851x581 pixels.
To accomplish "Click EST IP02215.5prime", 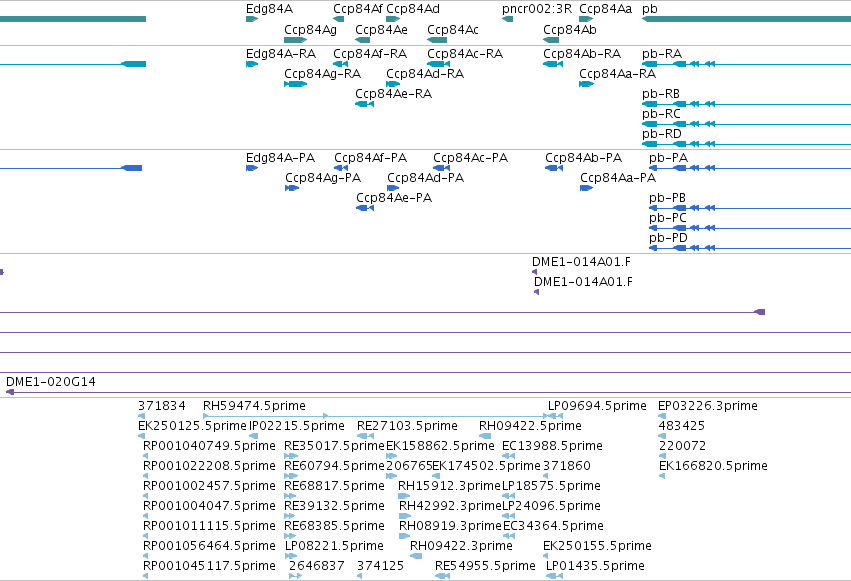I will (297, 426).
